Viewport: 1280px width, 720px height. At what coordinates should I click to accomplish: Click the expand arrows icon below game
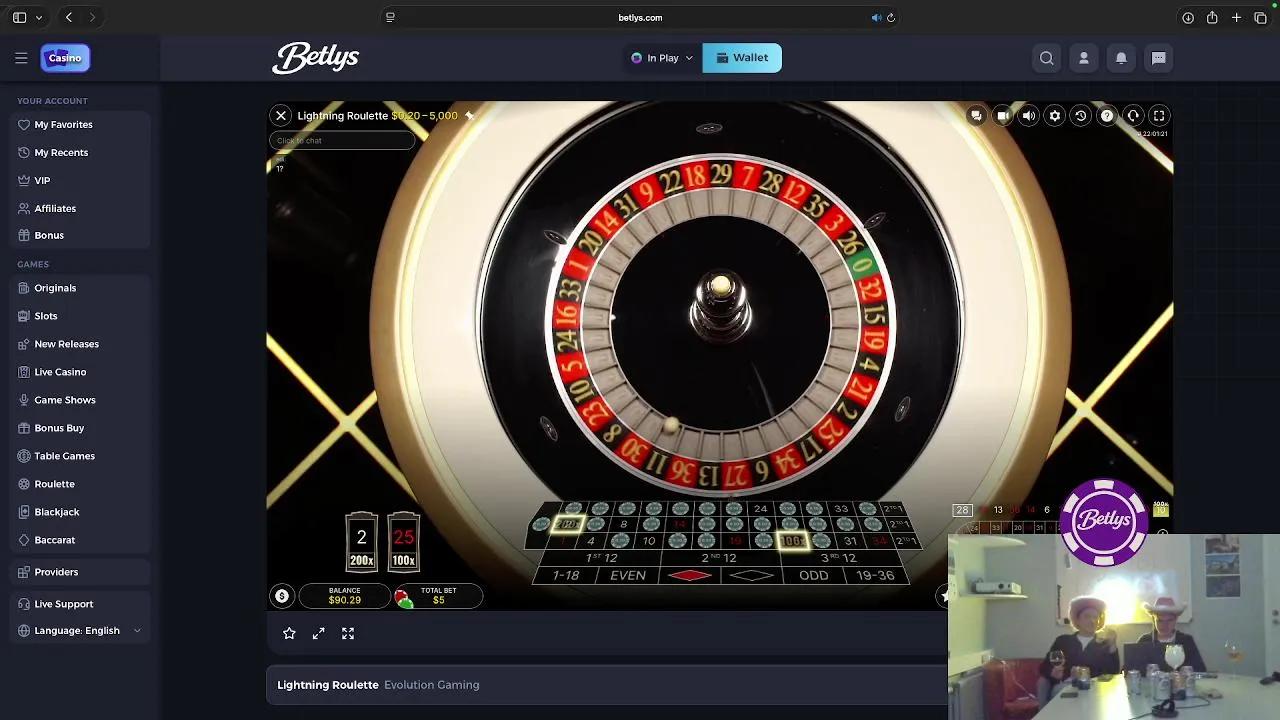point(318,633)
